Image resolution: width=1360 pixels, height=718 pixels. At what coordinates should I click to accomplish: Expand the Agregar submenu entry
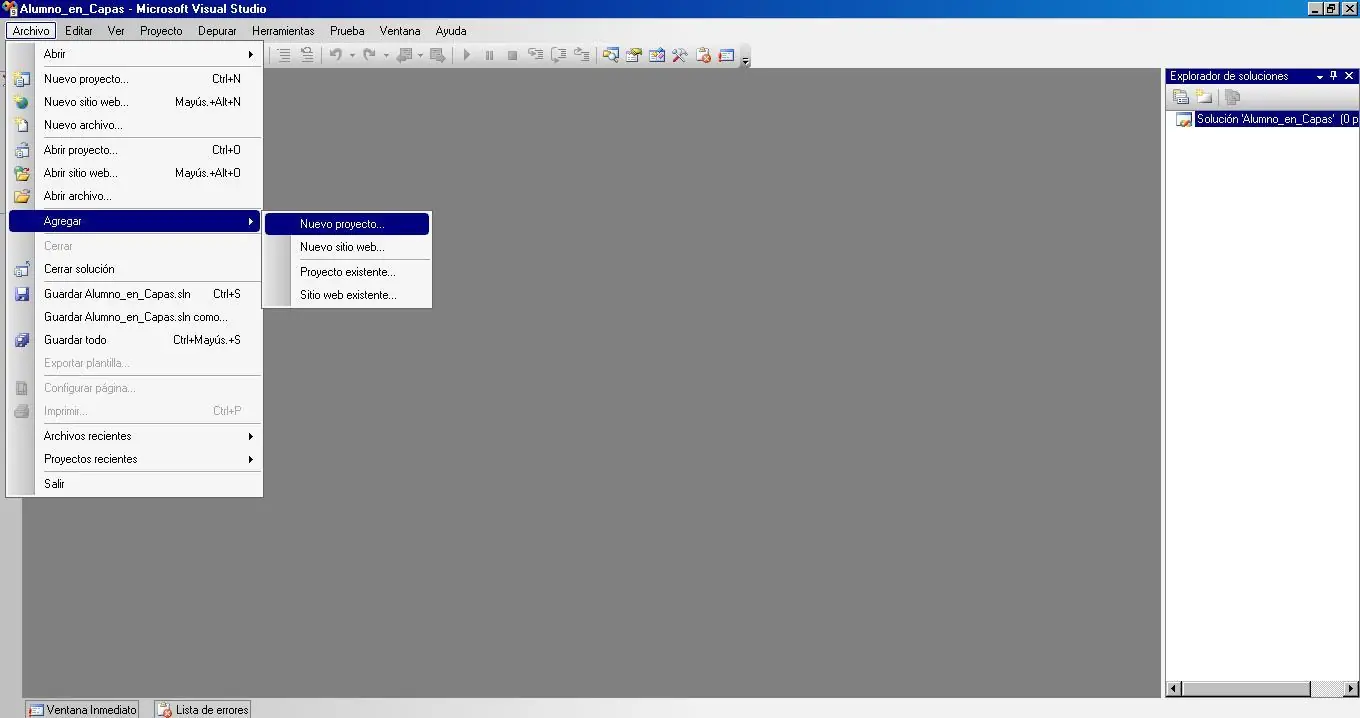click(135, 221)
